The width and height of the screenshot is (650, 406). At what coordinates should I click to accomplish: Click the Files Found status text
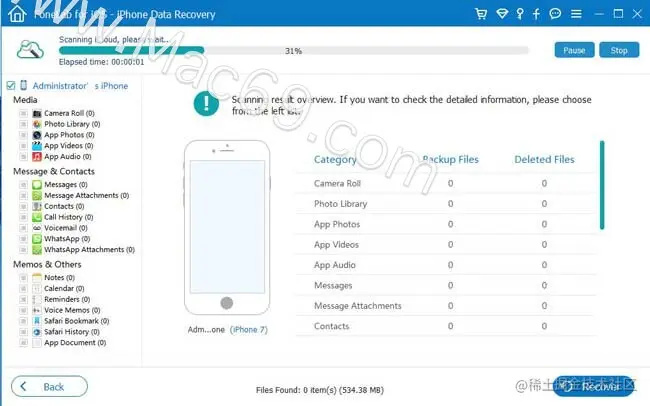coord(320,390)
